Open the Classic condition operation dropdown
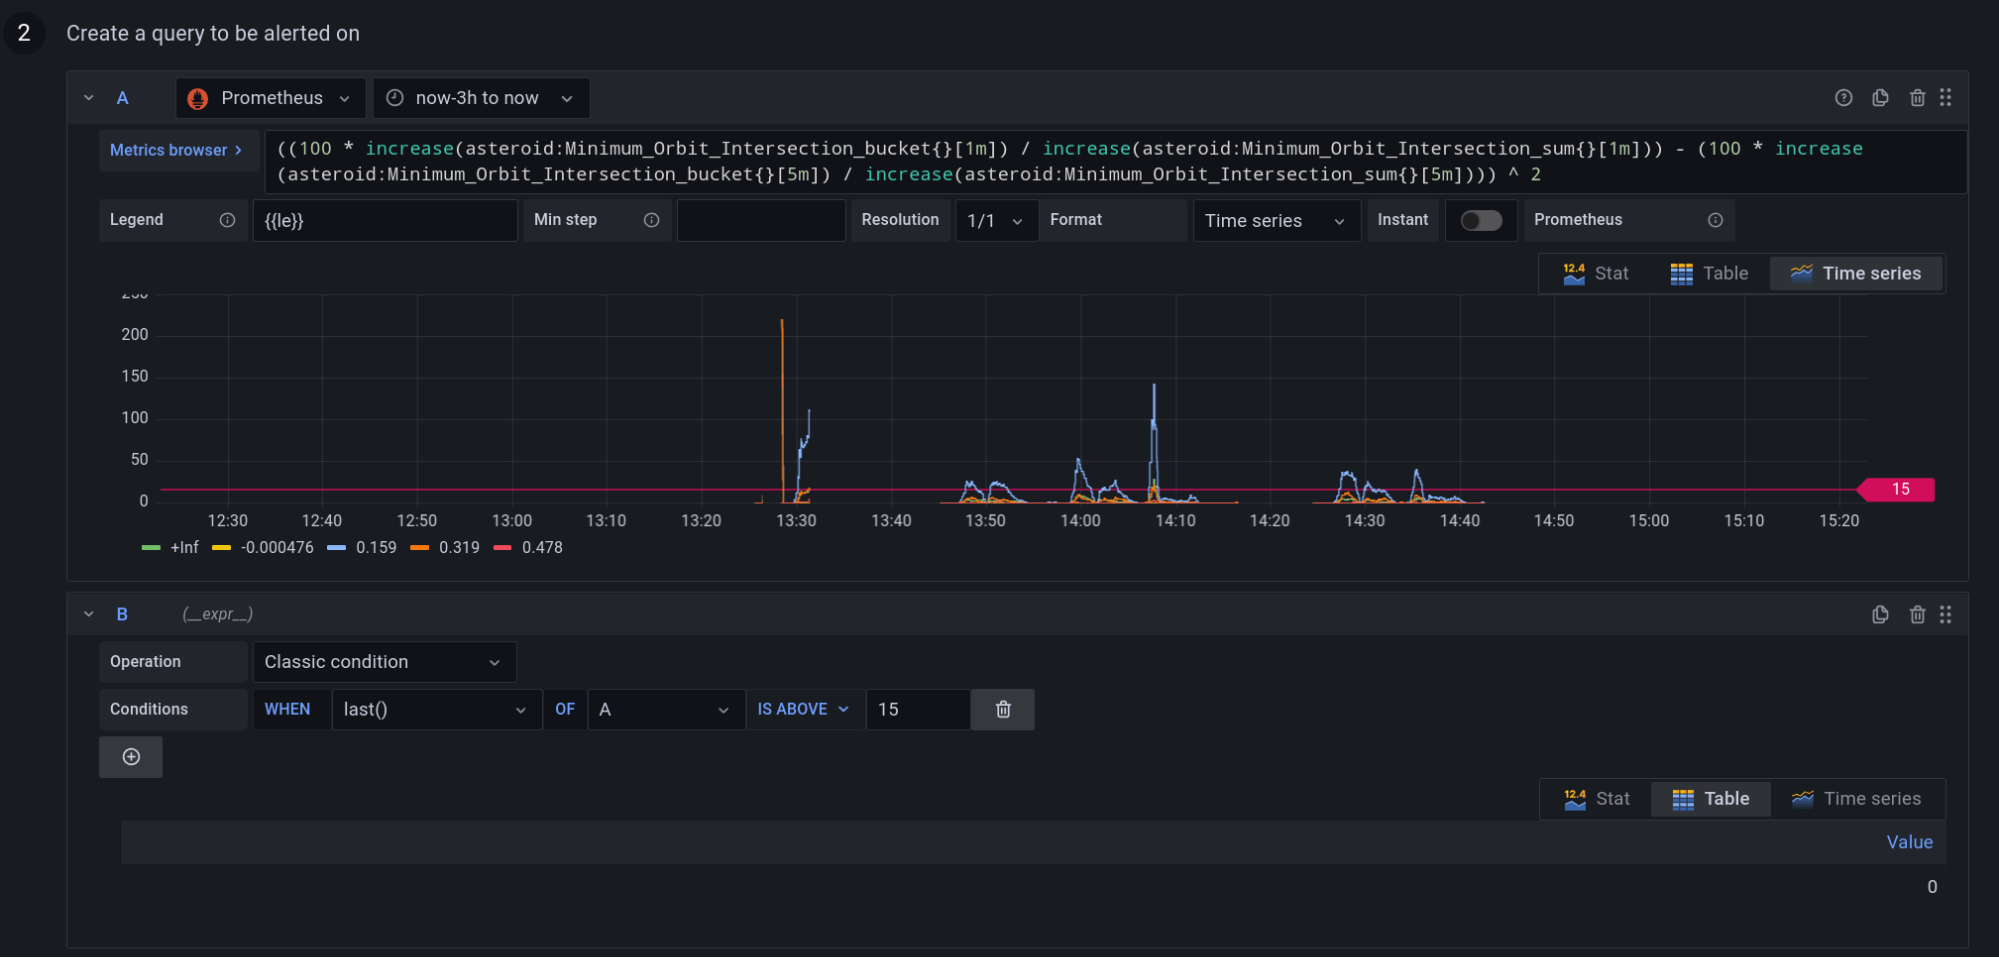 (x=384, y=661)
